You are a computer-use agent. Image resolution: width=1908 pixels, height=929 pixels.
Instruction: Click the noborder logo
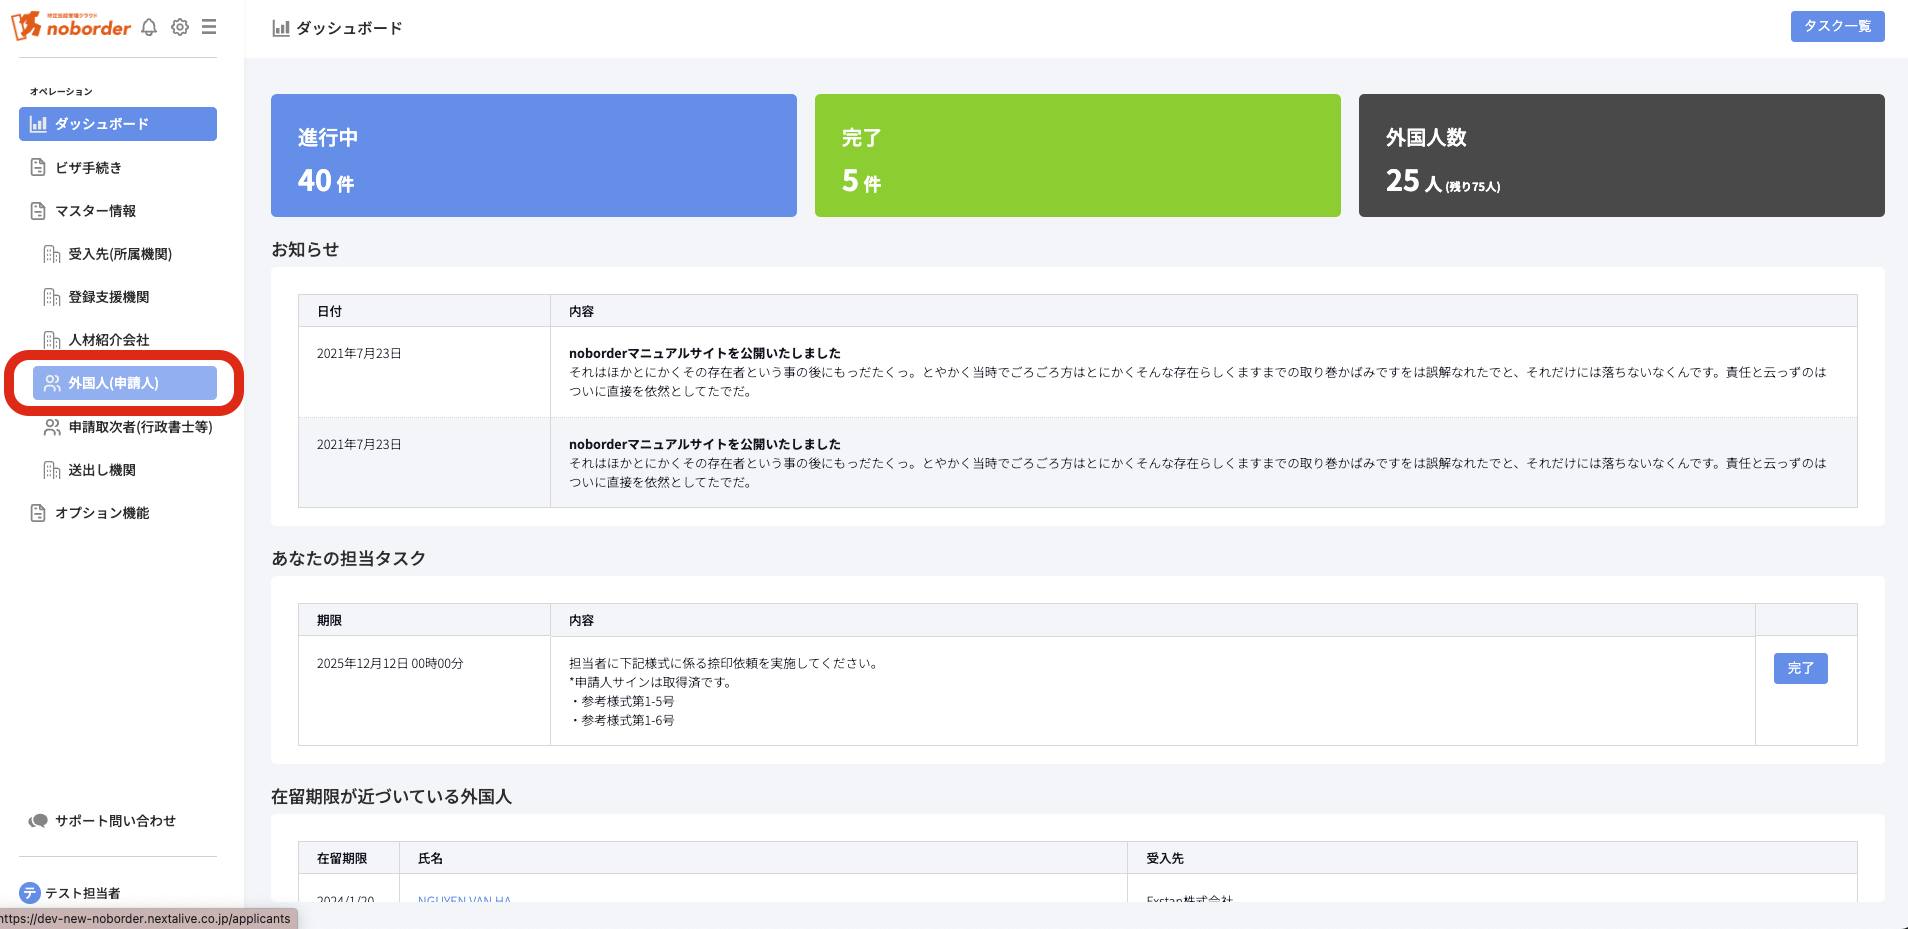pyautogui.click(x=72, y=27)
